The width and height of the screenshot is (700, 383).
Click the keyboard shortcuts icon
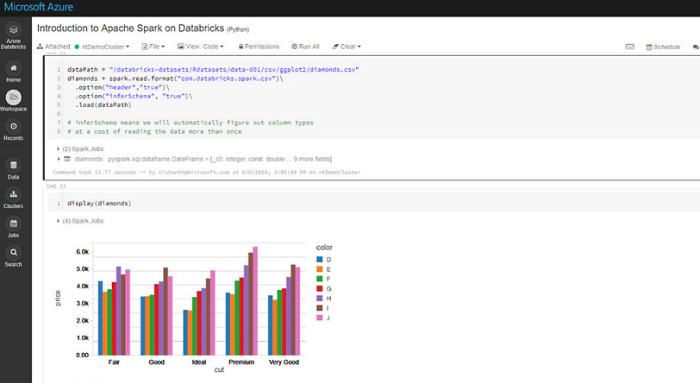tap(629, 46)
